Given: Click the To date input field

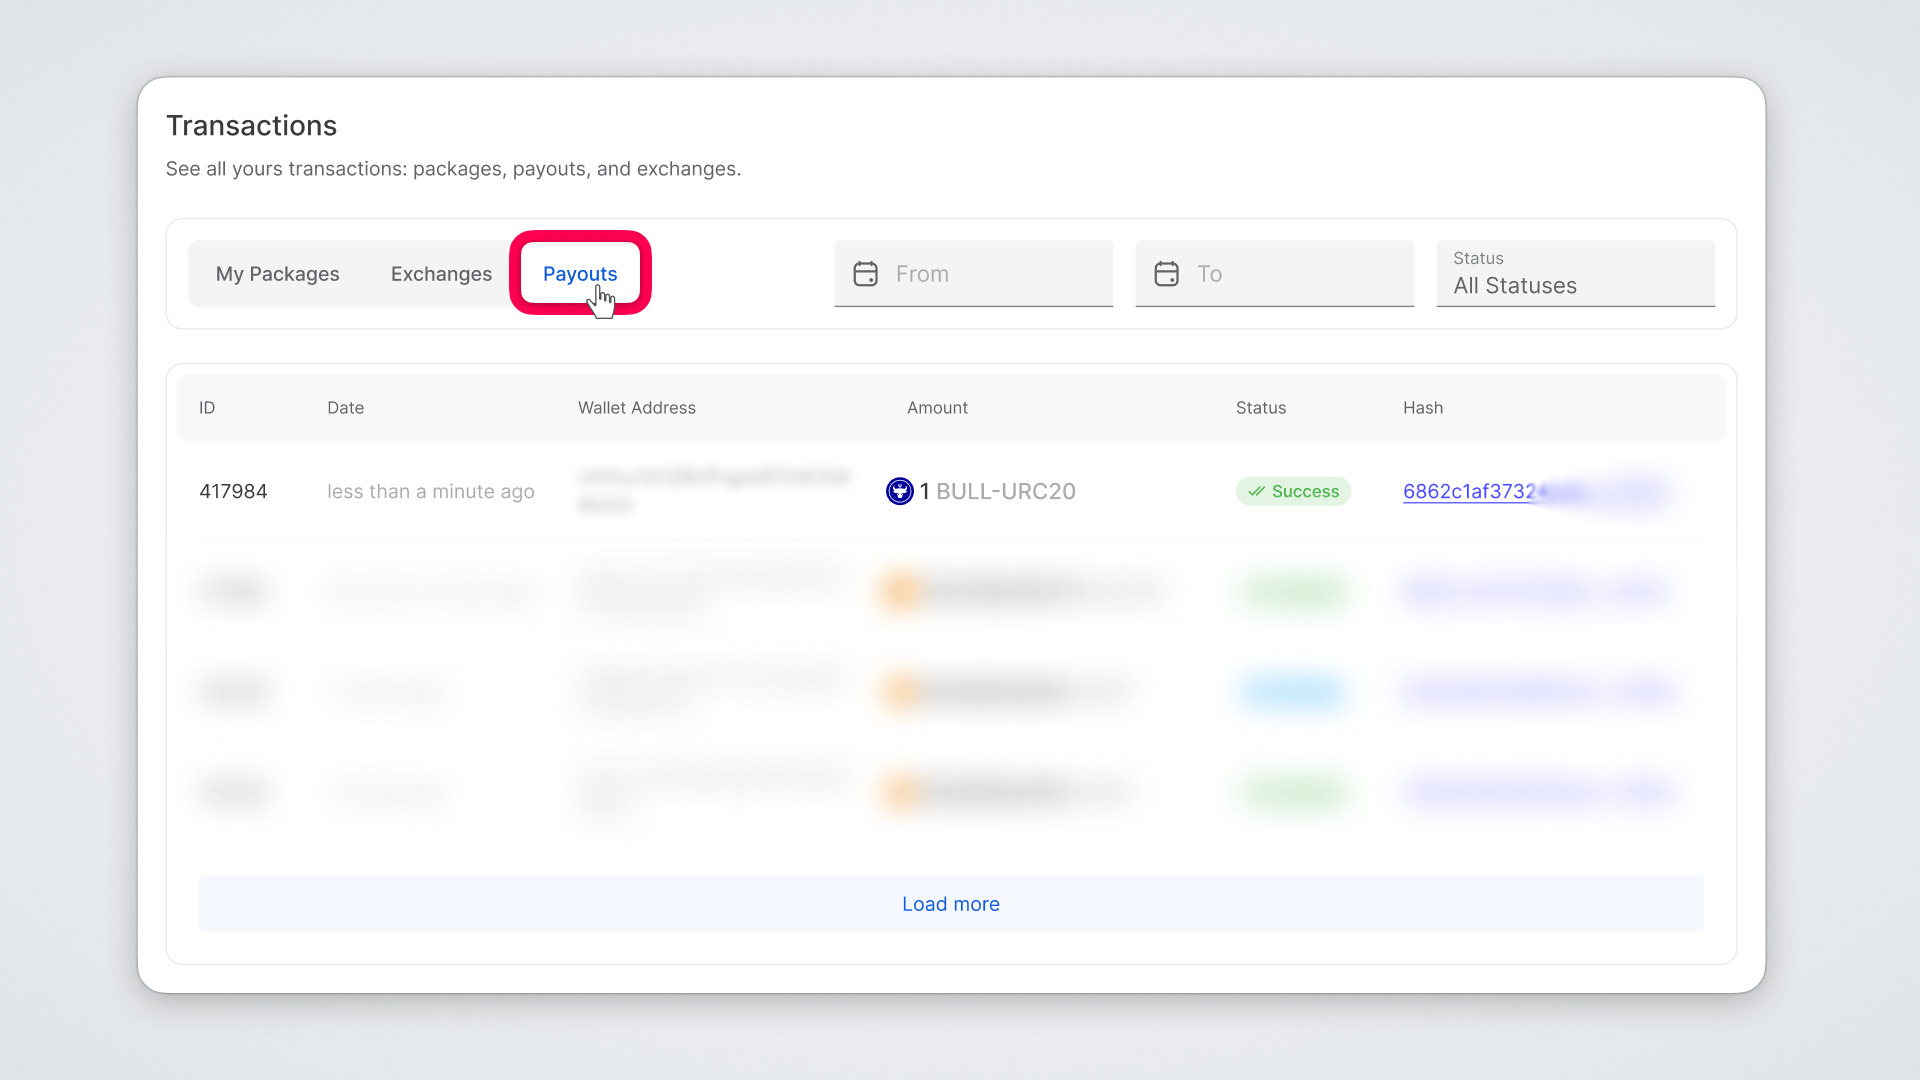Looking at the screenshot, I should (x=1290, y=274).
